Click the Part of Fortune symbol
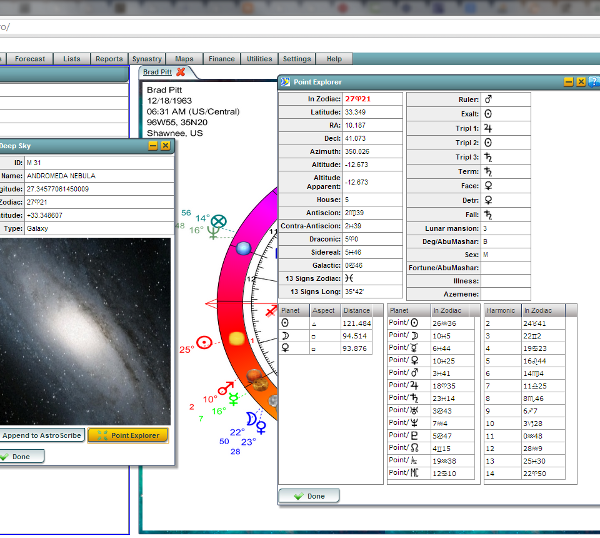Viewport: 600px width, 538px height. (220, 221)
